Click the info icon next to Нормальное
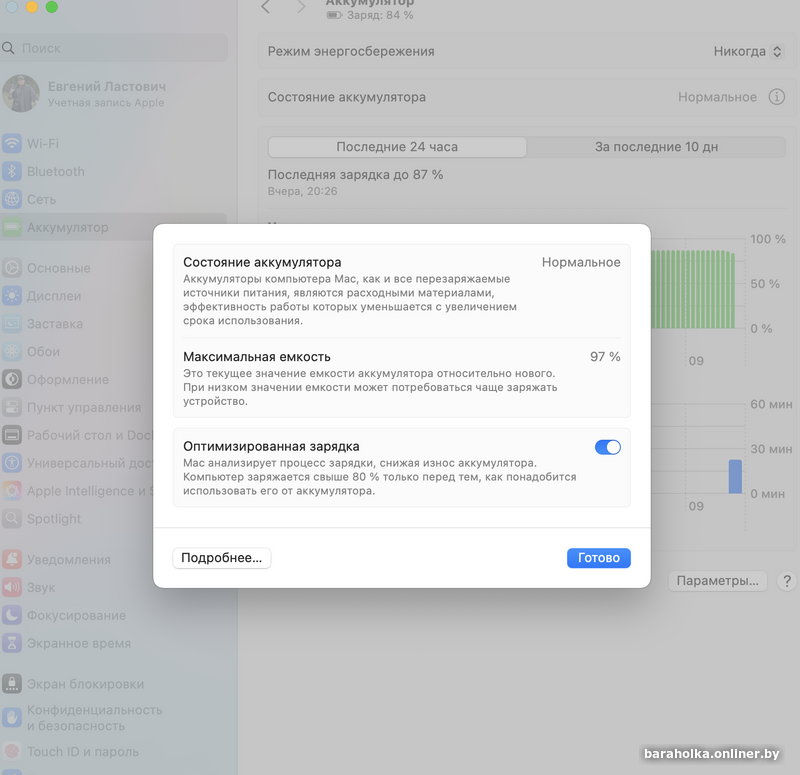Image resolution: width=800 pixels, height=775 pixels. pos(777,96)
